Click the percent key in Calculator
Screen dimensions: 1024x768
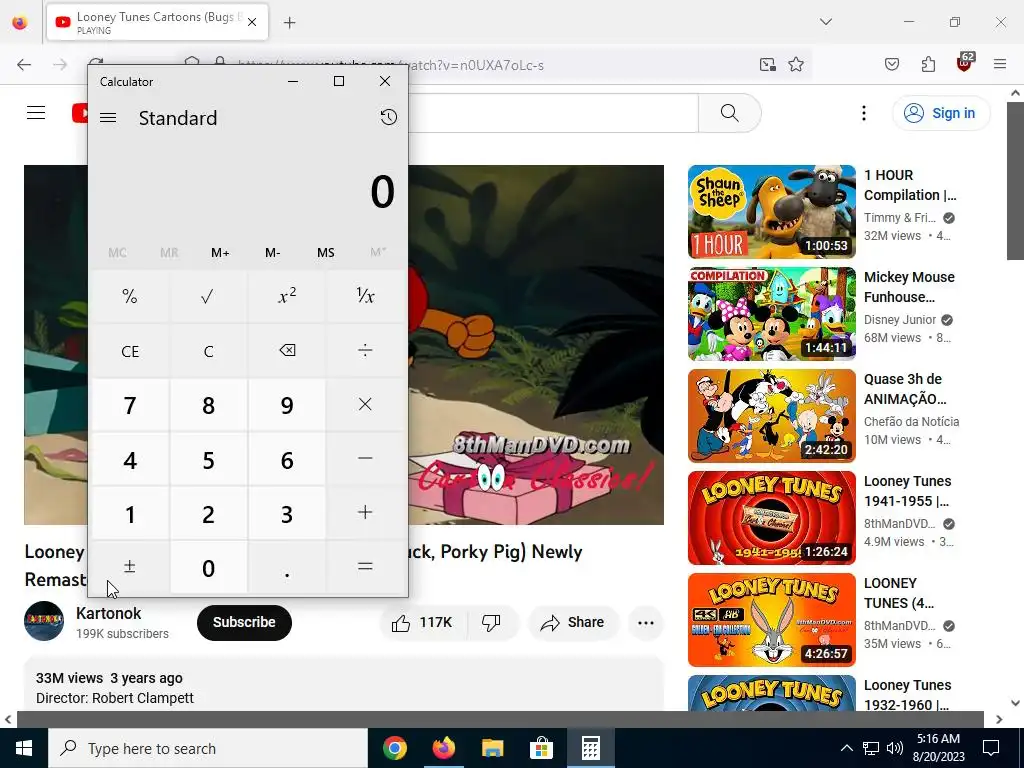tap(130, 296)
